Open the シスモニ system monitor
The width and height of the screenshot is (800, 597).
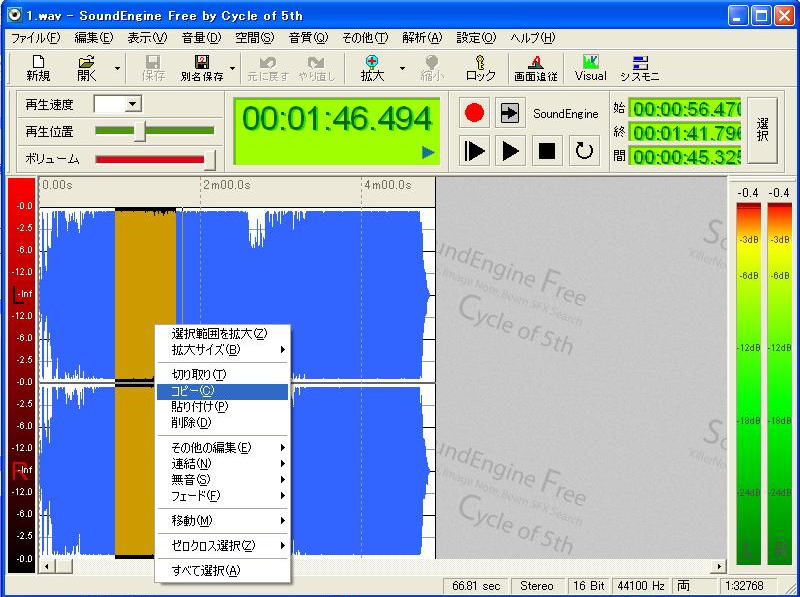click(639, 68)
